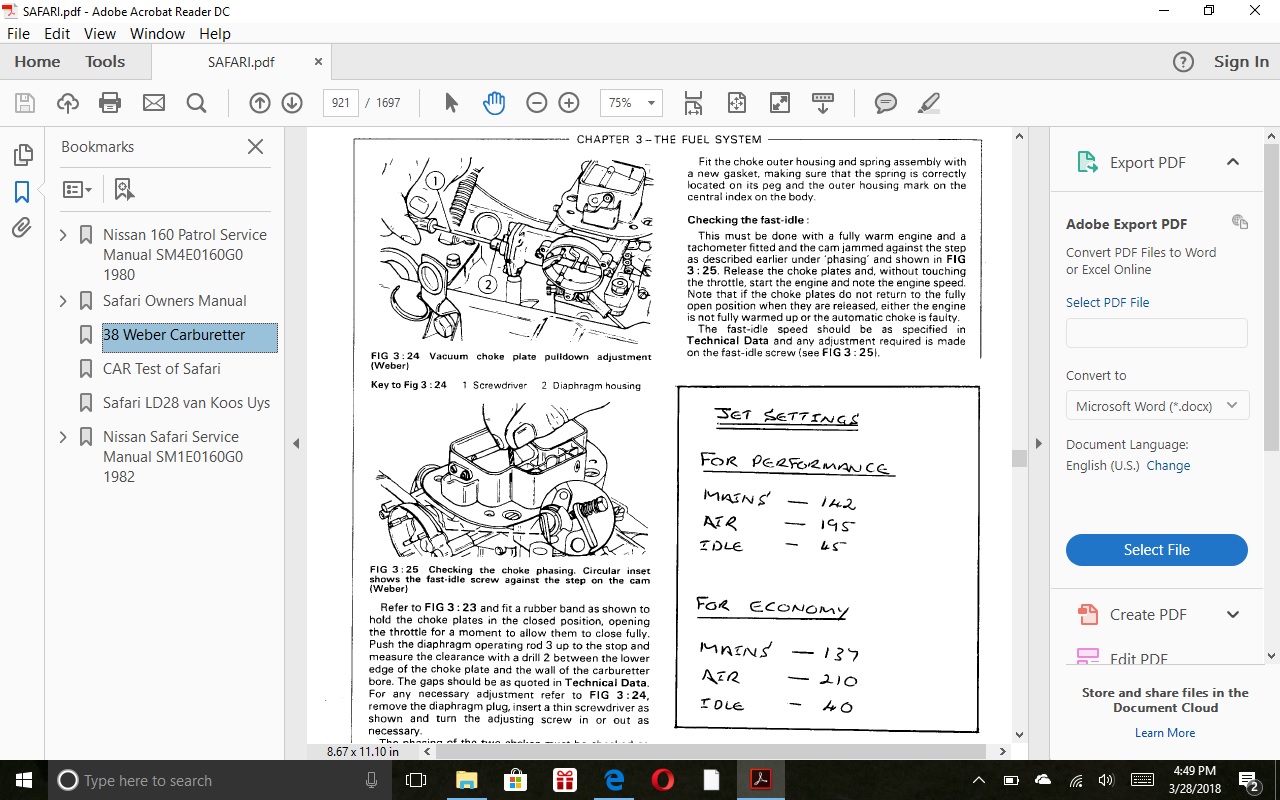
Task: Toggle the Bookmarks panel icon
Action: point(22,192)
